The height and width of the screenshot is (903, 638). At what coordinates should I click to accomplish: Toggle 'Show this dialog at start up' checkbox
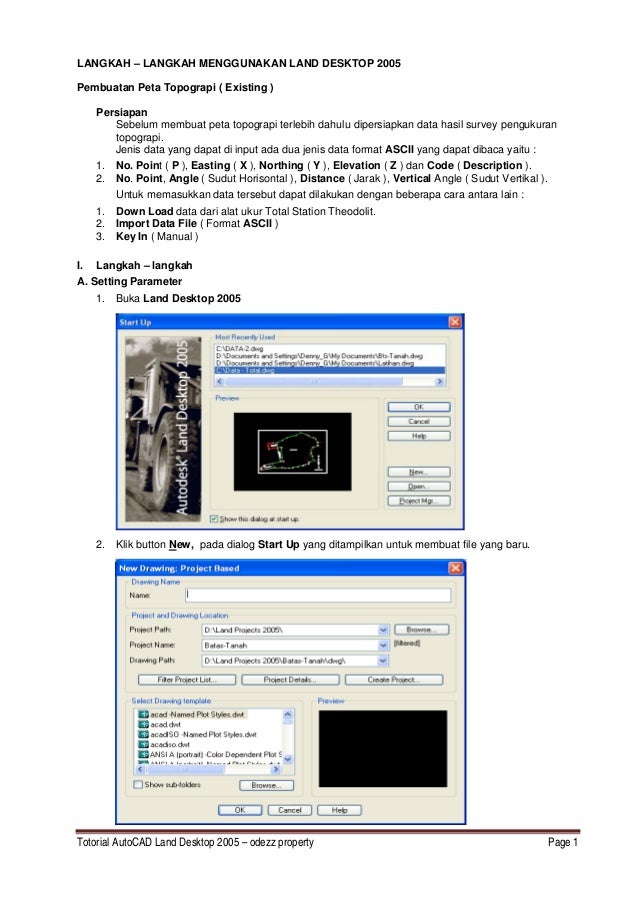(214, 519)
